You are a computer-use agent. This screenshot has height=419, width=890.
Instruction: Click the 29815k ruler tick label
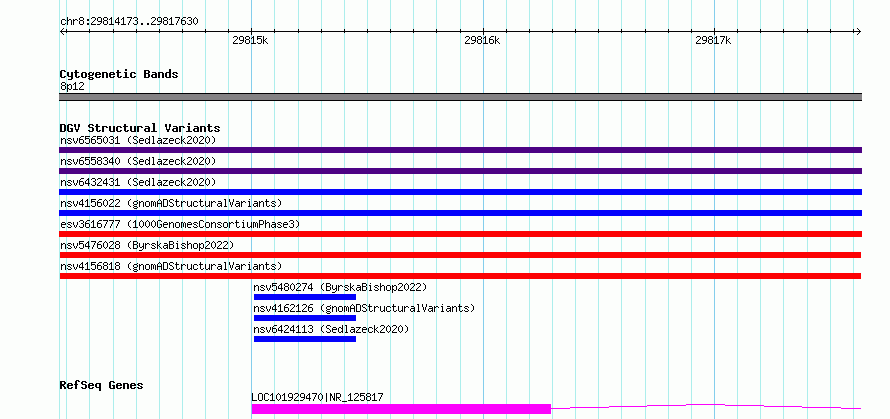[x=250, y=40]
